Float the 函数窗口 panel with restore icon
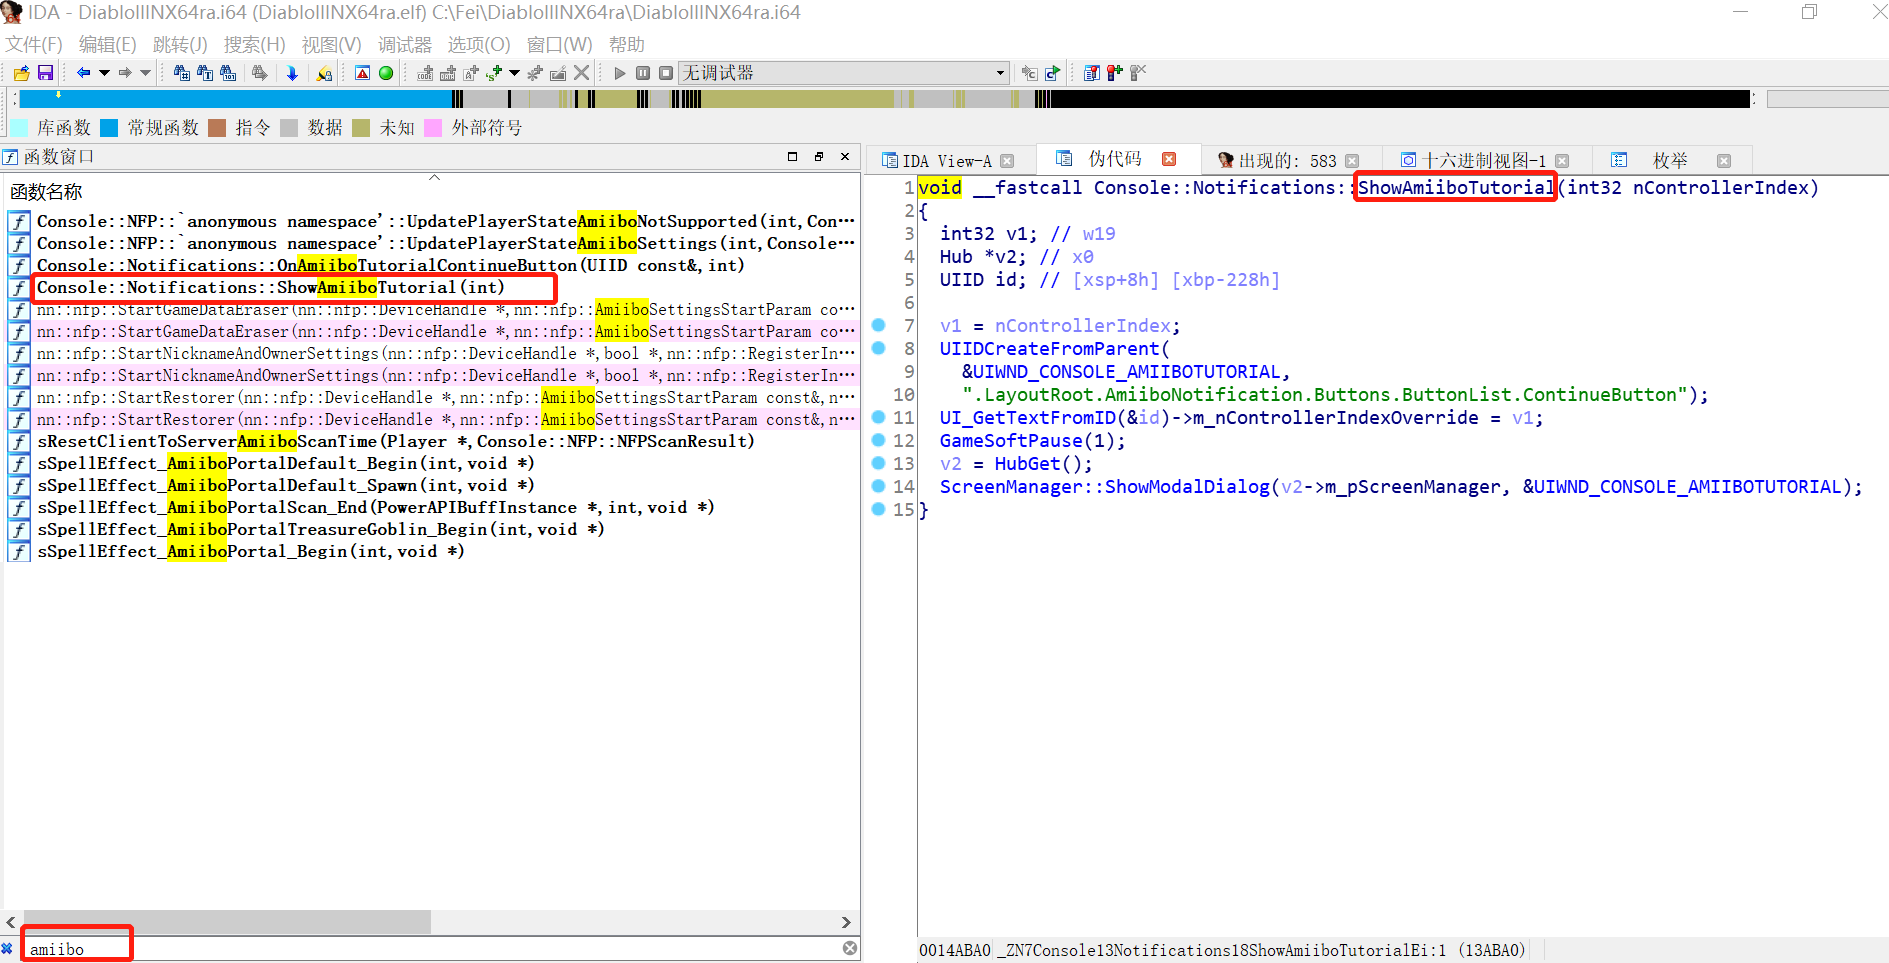The image size is (1889, 963). point(819,157)
